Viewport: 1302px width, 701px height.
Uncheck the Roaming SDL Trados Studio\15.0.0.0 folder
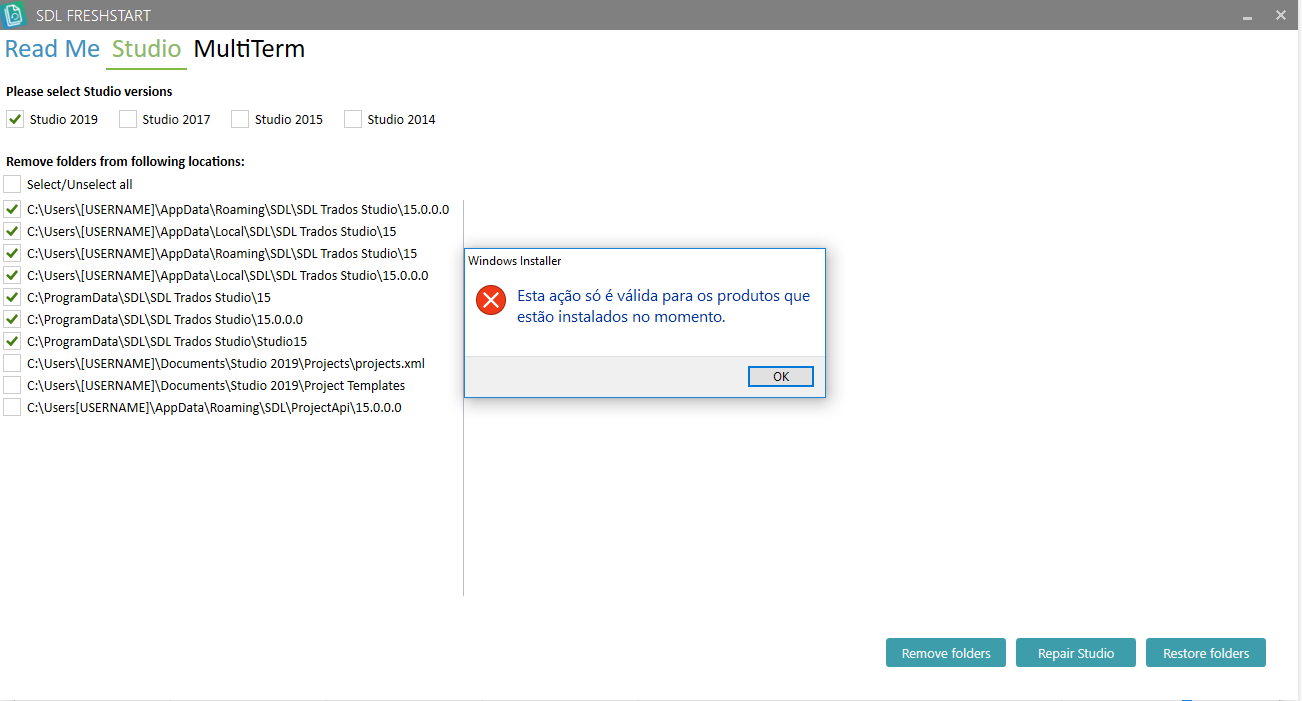click(x=12, y=209)
